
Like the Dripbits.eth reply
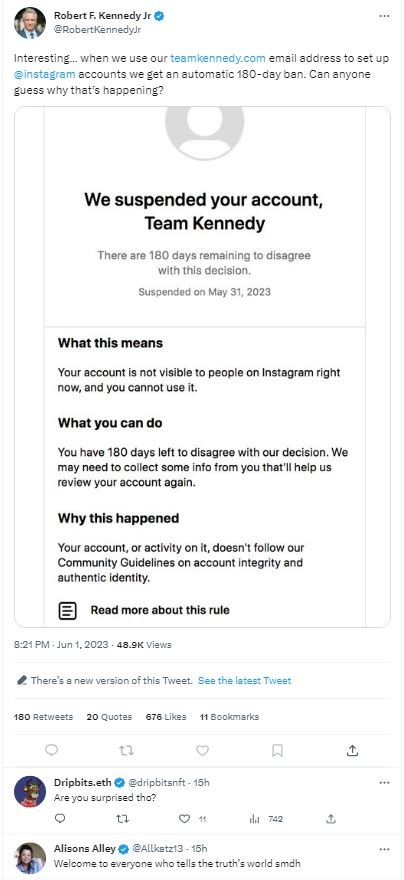tap(185, 819)
